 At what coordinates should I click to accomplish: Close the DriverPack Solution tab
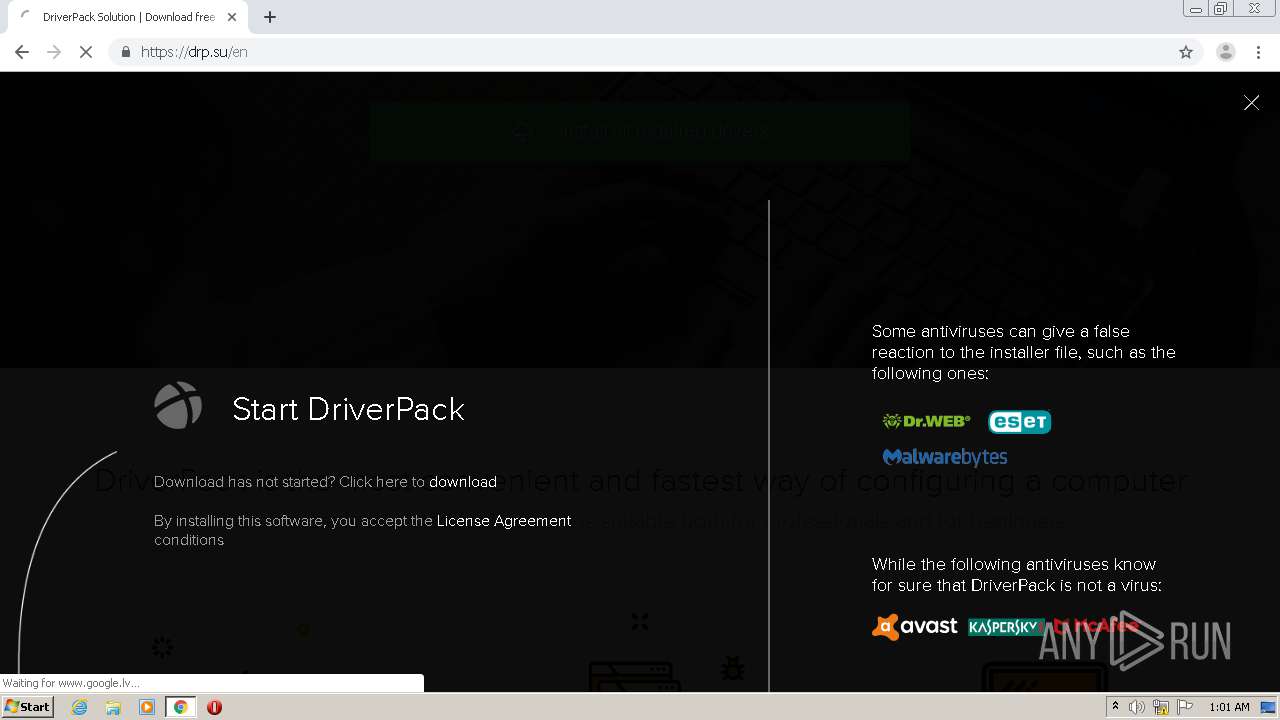click(232, 17)
